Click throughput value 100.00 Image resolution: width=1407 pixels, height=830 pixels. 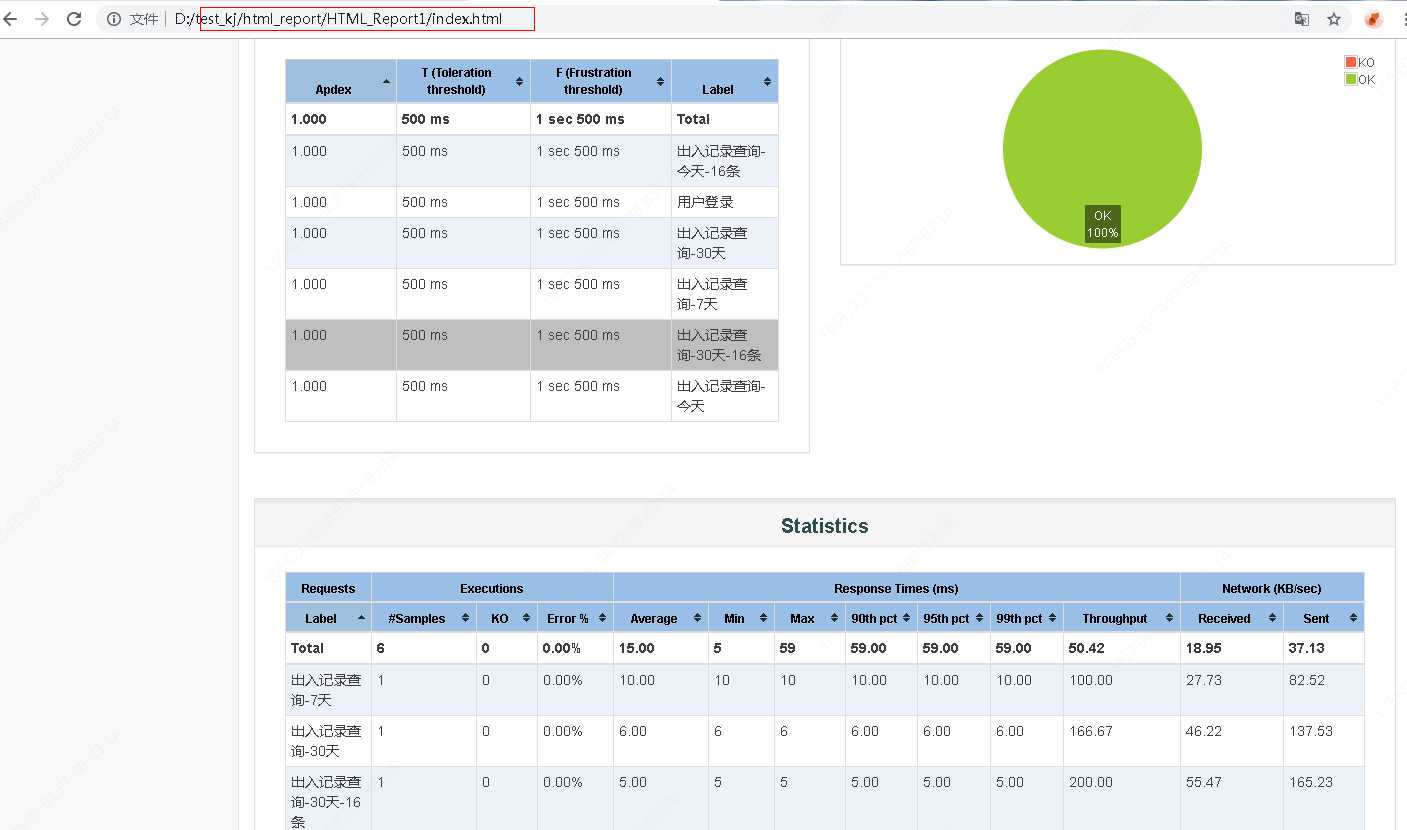pyautogui.click(x=1091, y=680)
